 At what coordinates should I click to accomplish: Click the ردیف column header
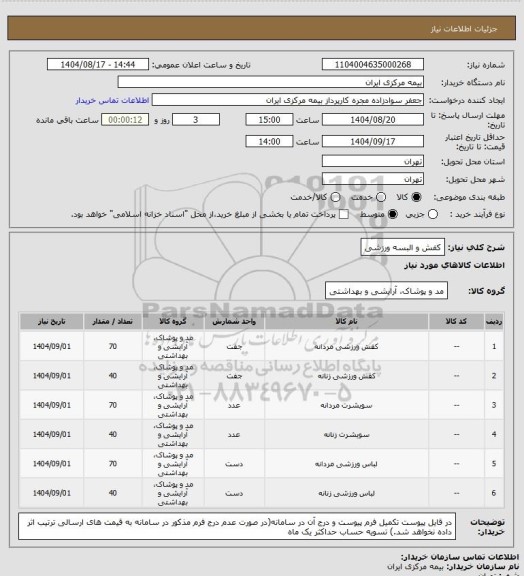click(494, 321)
